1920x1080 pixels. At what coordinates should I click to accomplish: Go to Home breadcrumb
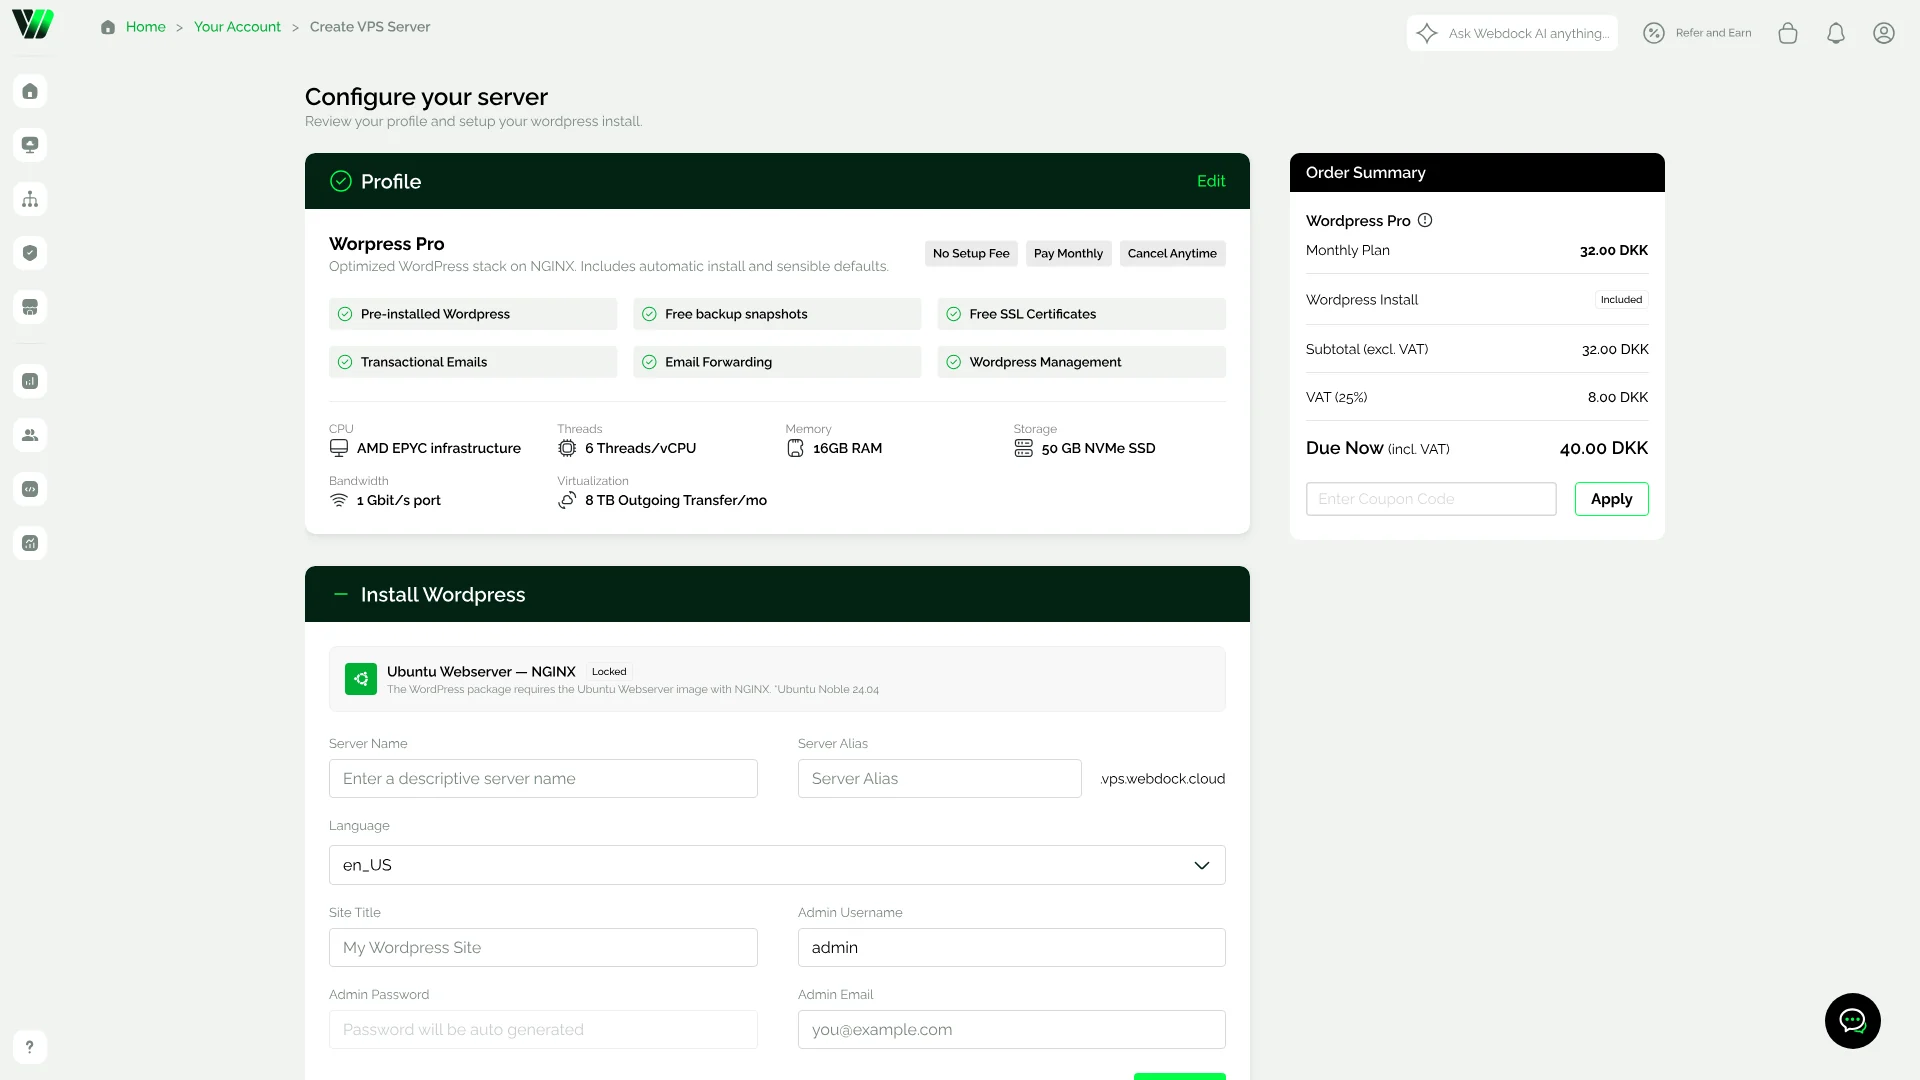point(146,27)
